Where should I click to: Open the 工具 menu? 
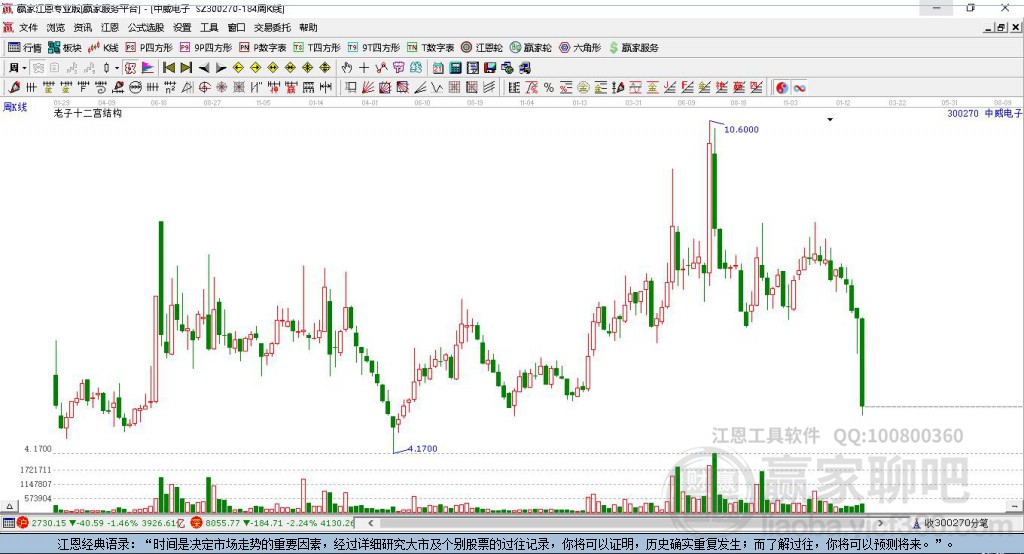pyautogui.click(x=209, y=27)
